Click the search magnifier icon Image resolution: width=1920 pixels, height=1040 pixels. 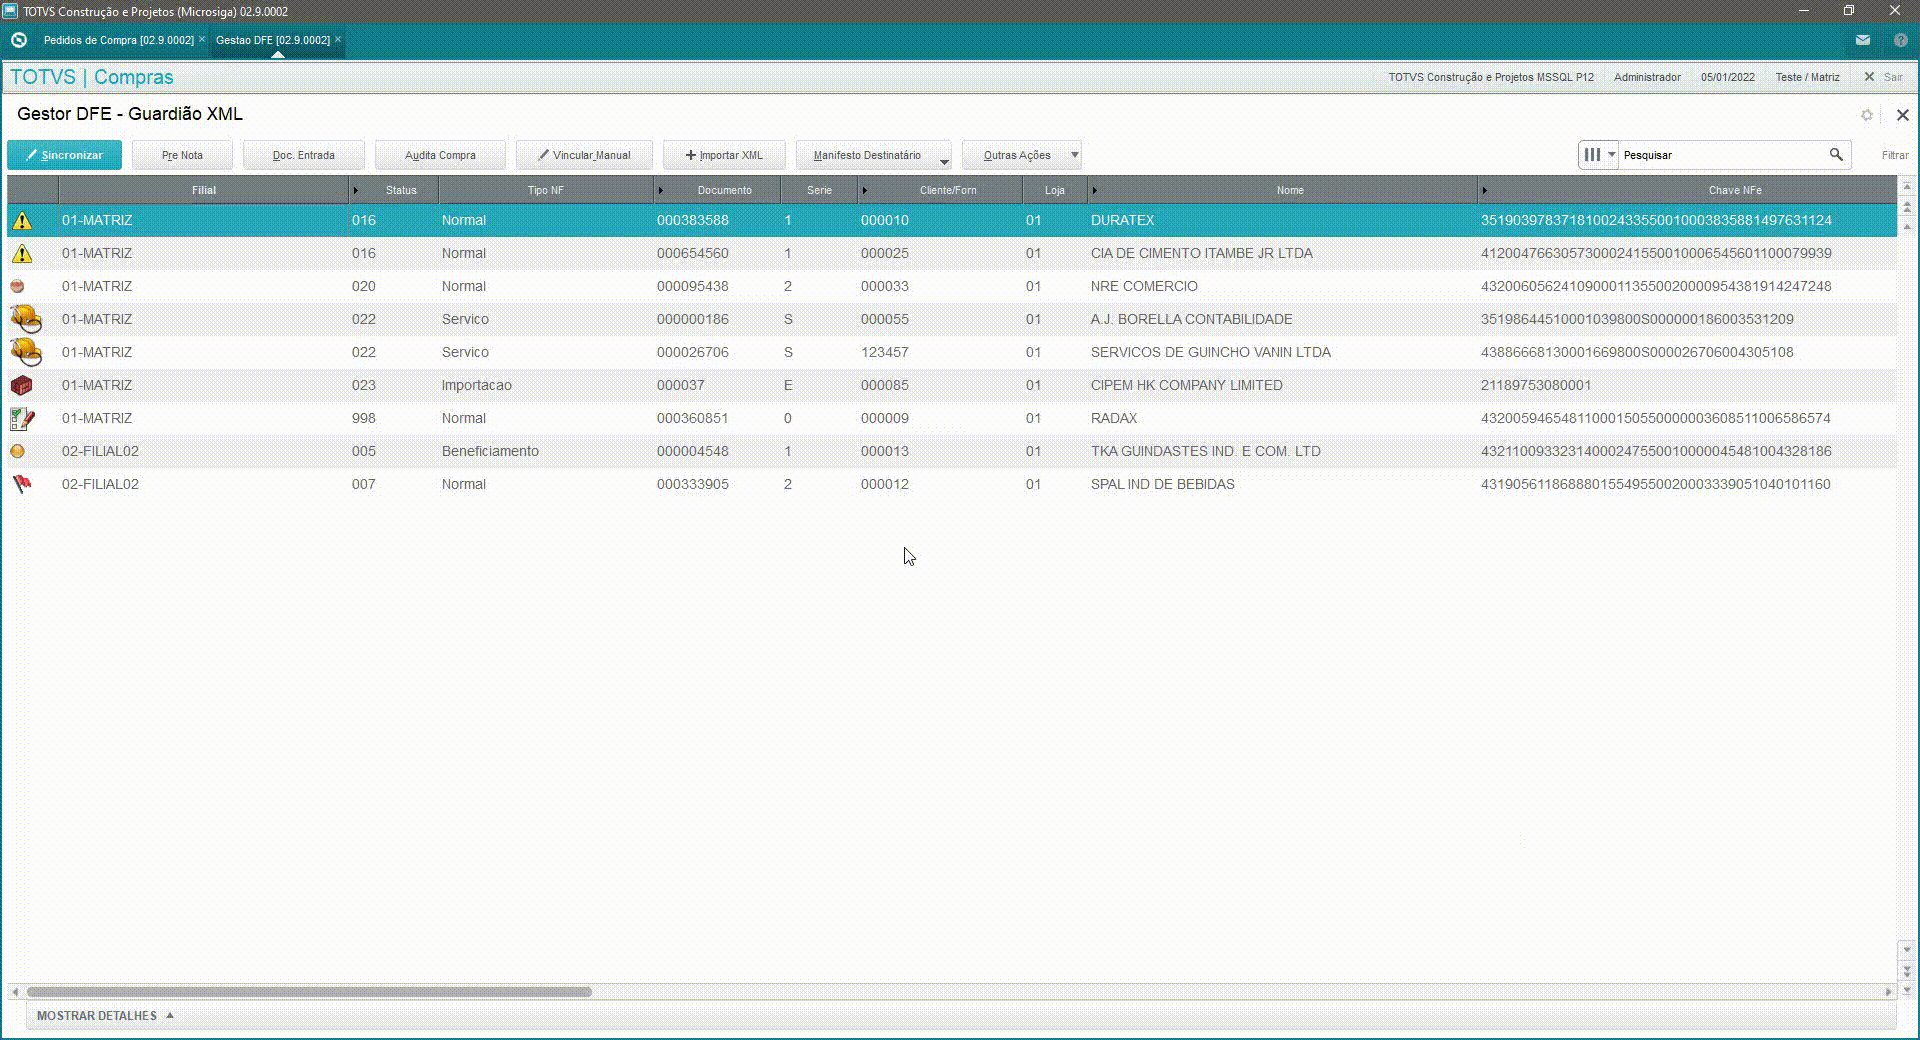[x=1836, y=155]
